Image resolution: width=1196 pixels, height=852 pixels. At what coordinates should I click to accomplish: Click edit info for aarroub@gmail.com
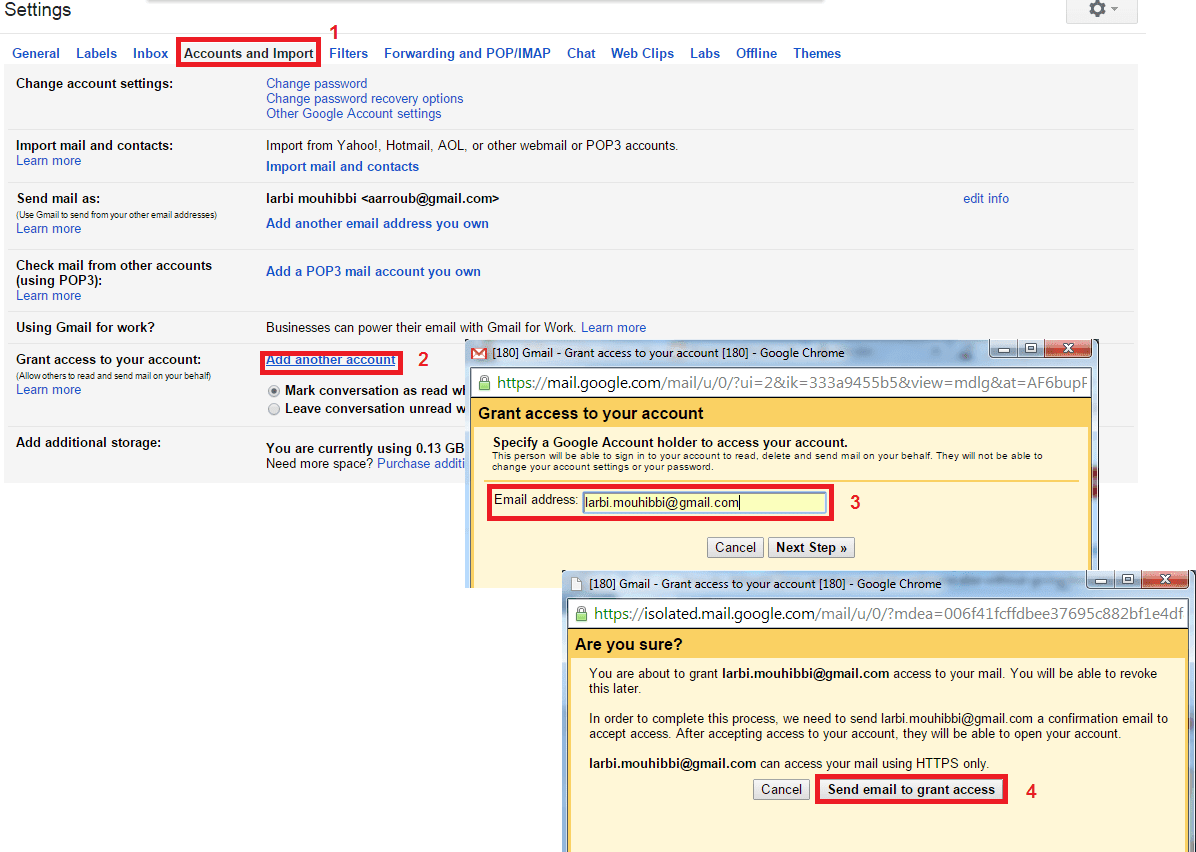click(x=985, y=198)
